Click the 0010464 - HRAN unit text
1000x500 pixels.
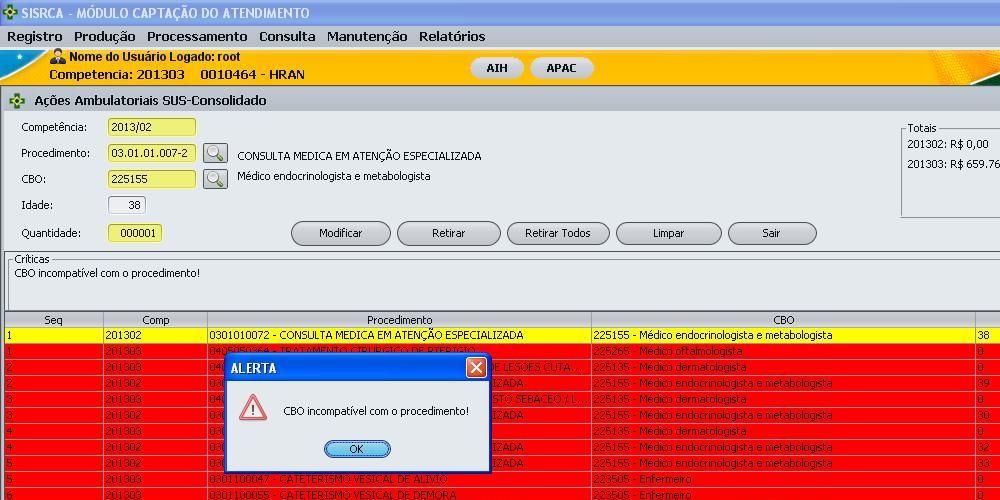click(253, 75)
